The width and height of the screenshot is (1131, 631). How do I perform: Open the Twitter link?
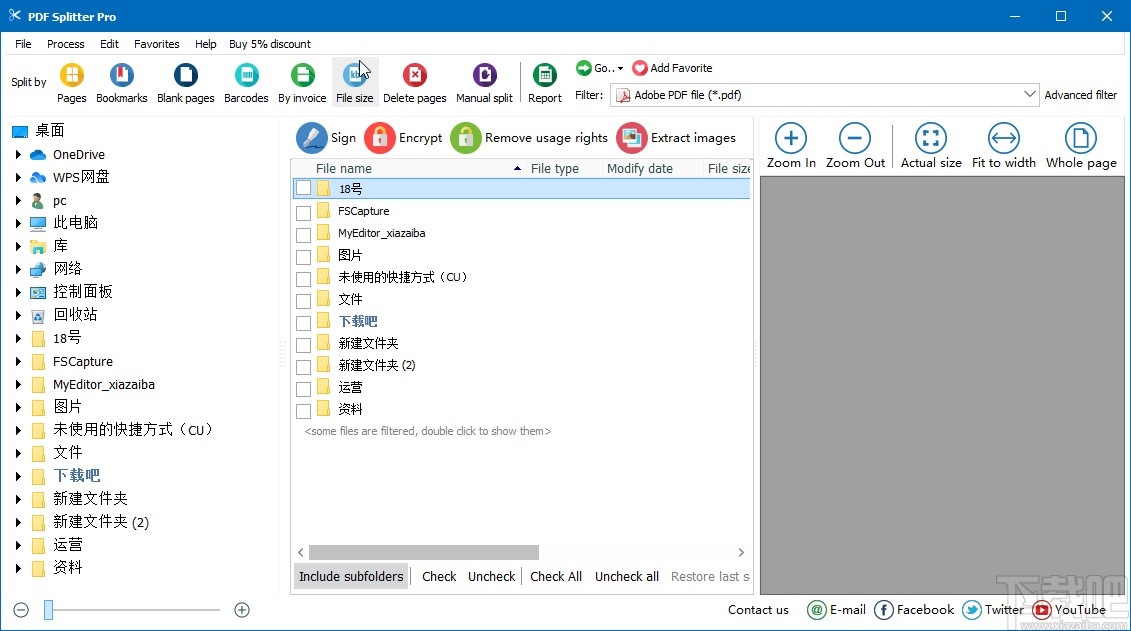(993, 610)
